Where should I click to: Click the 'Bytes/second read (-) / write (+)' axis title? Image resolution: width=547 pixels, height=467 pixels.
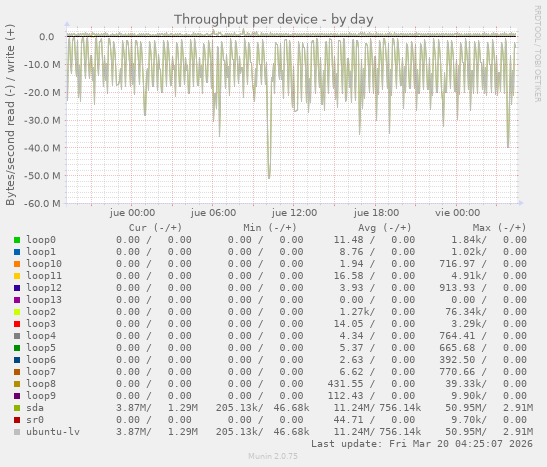coord(10,115)
